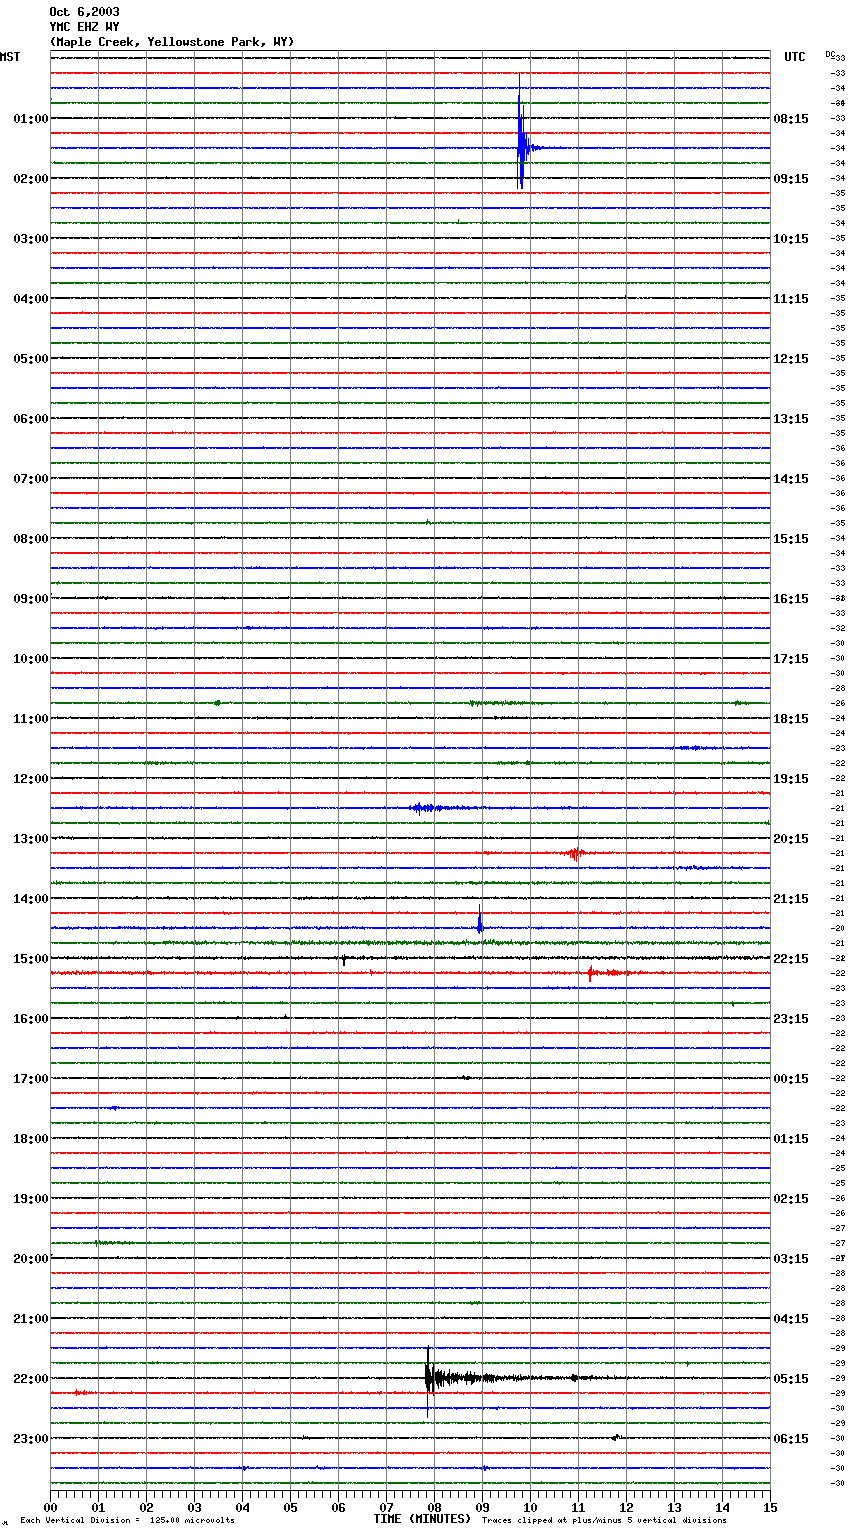Select the 18:00 MST row label
The height and width of the screenshot is (1534, 850).
[30, 1139]
